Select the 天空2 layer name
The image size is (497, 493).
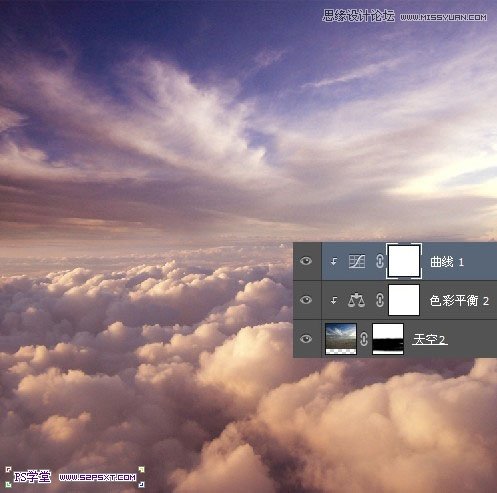[x=430, y=339]
